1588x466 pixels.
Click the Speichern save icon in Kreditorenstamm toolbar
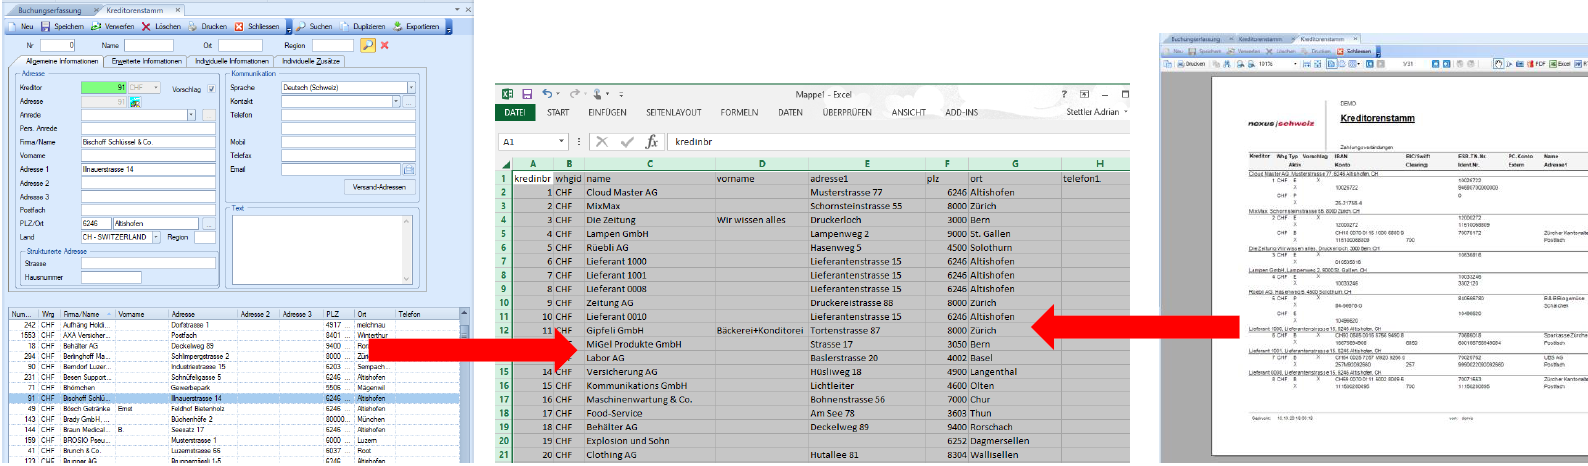pos(46,27)
